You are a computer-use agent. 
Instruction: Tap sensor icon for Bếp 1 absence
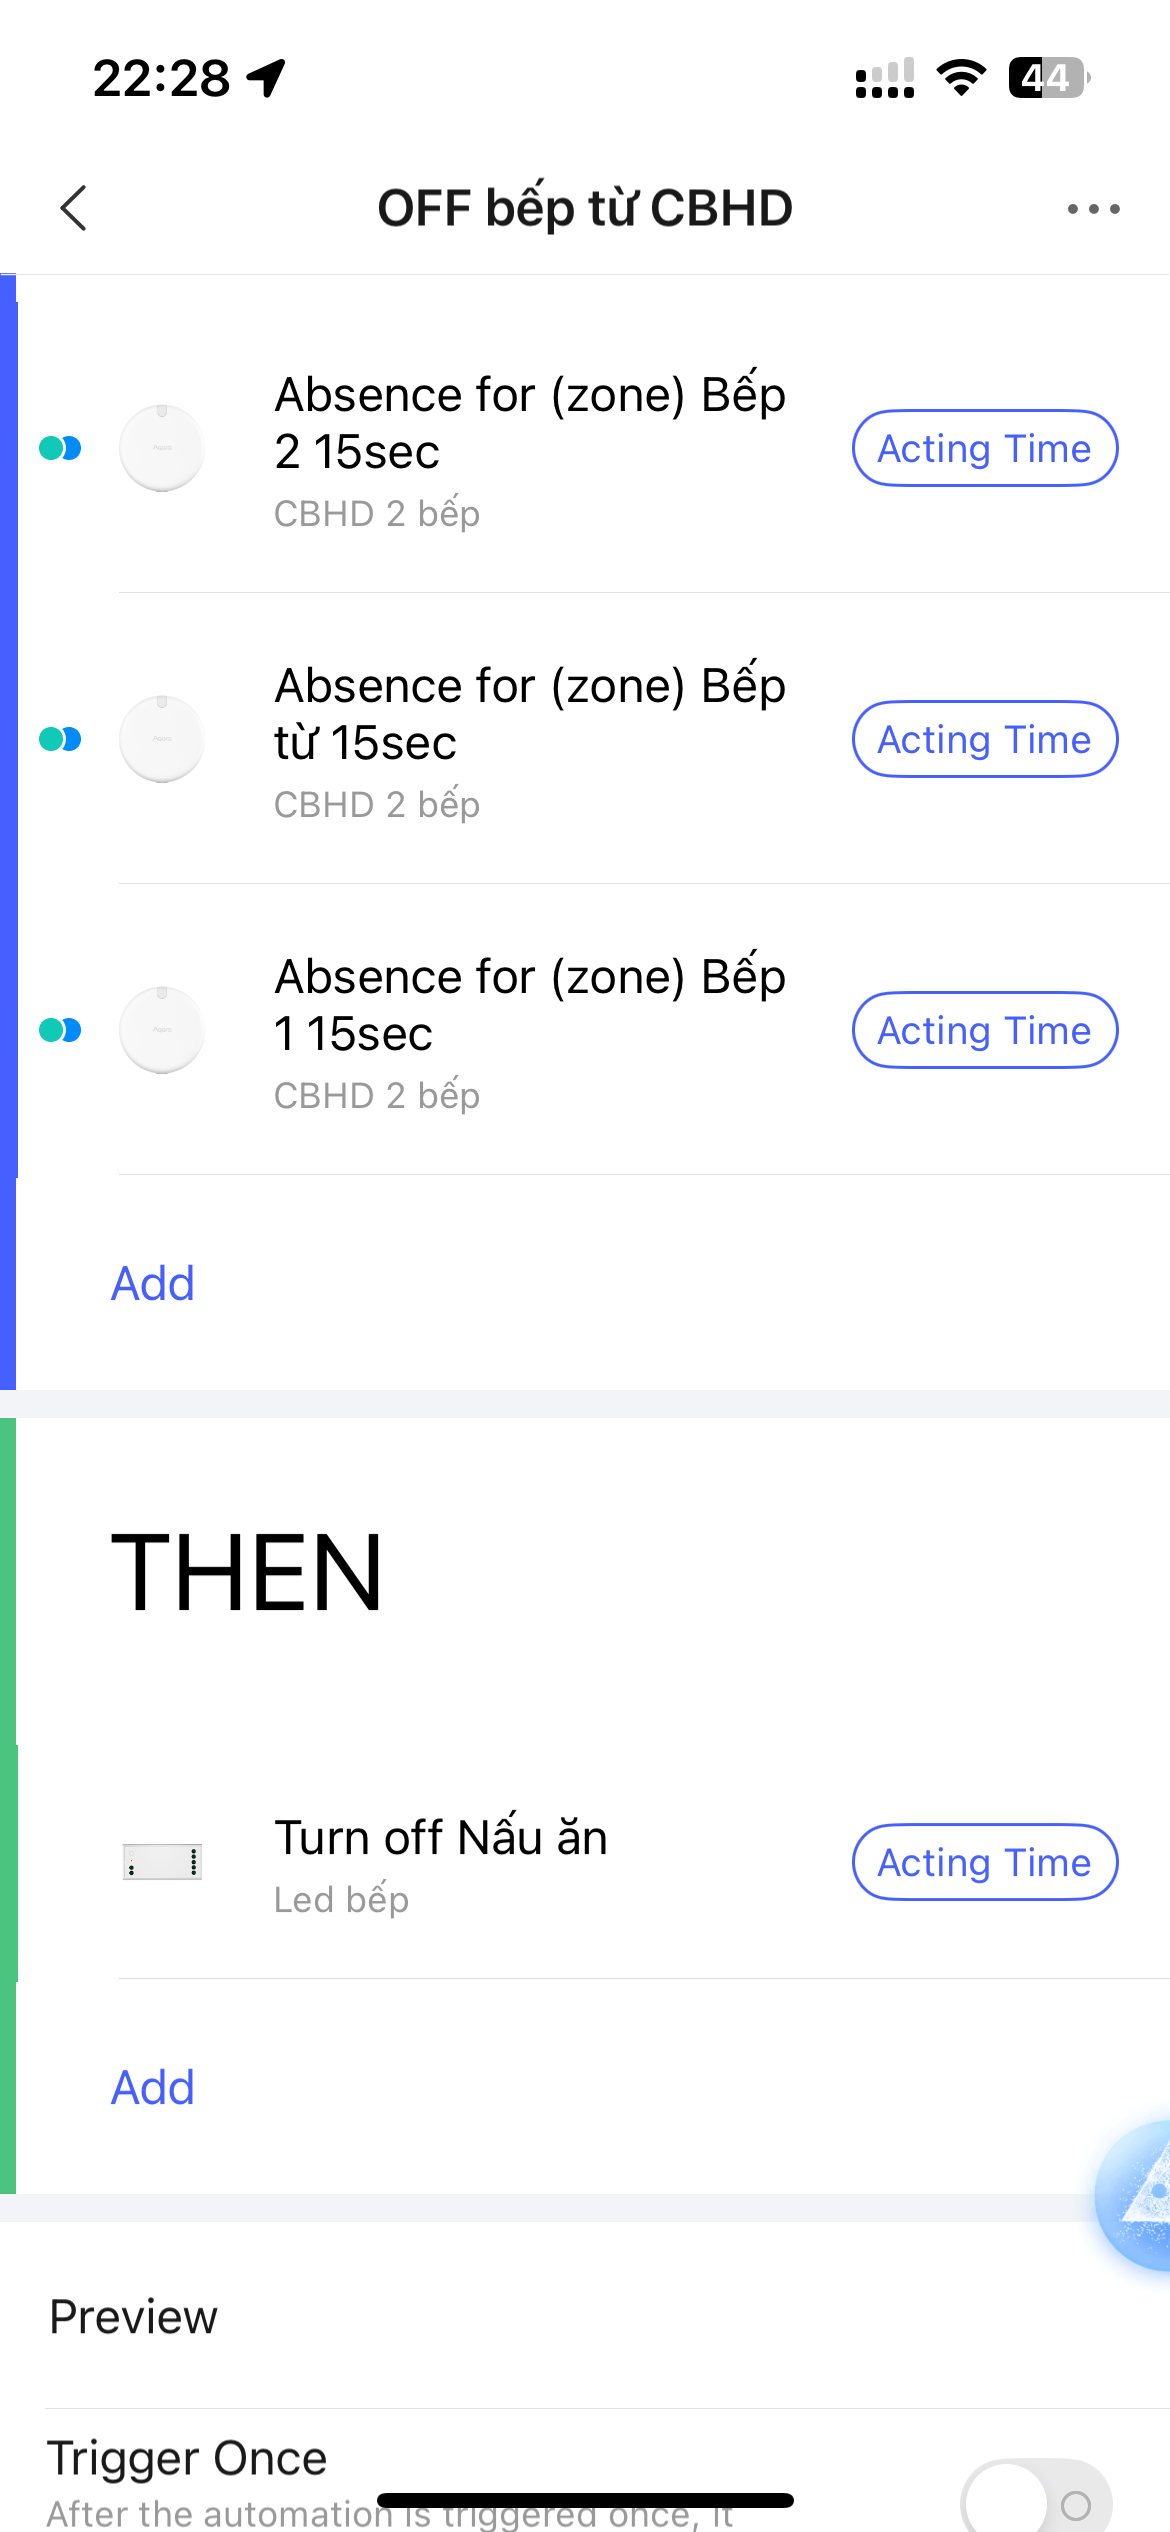pyautogui.click(x=162, y=1030)
